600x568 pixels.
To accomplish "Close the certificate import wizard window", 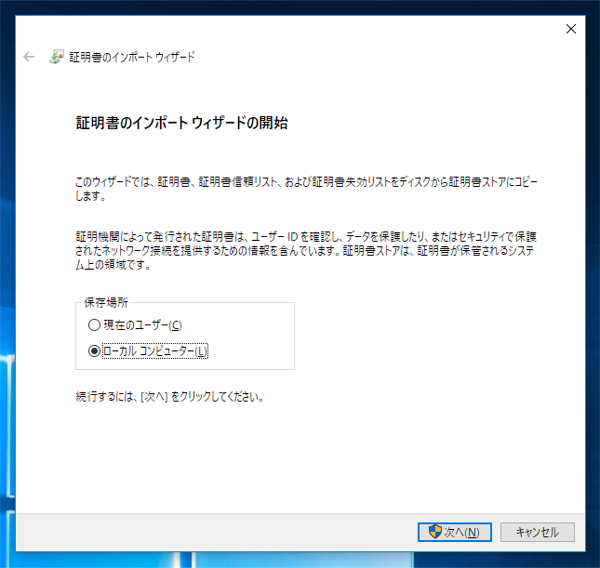I will (571, 29).
